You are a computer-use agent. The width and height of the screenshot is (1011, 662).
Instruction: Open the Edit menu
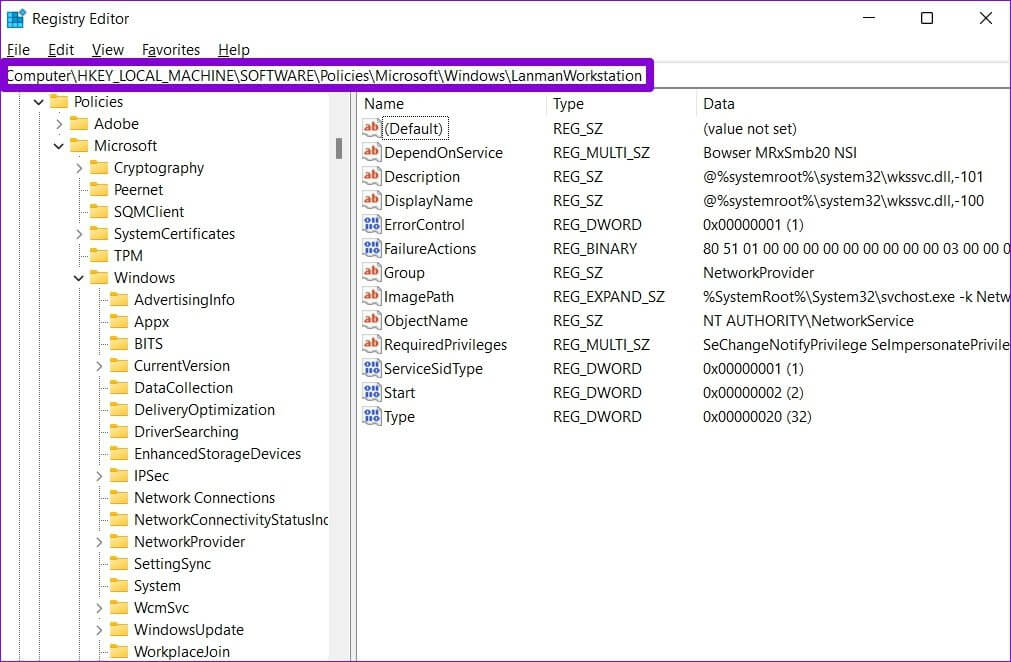click(x=61, y=50)
